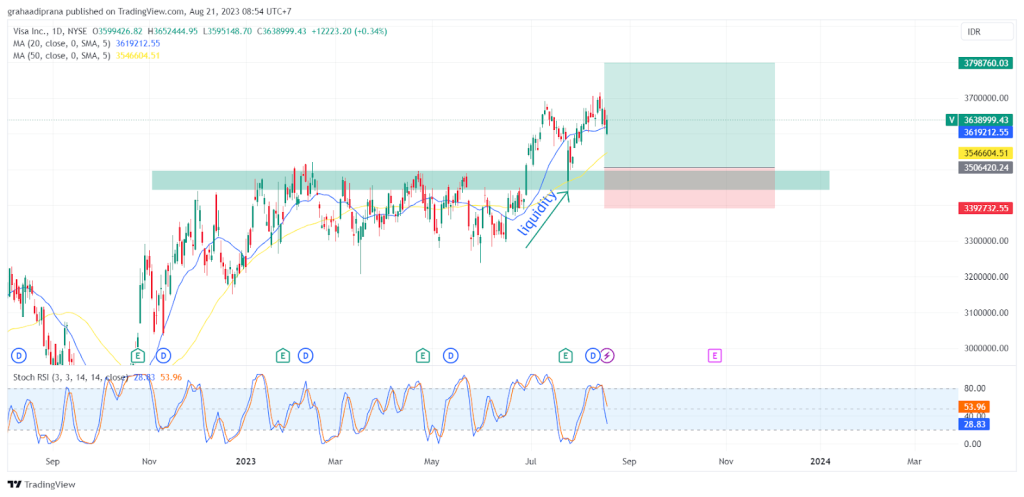1024x497 pixels.
Task: Click the TradingView logo at bottom left
Action: [41, 485]
